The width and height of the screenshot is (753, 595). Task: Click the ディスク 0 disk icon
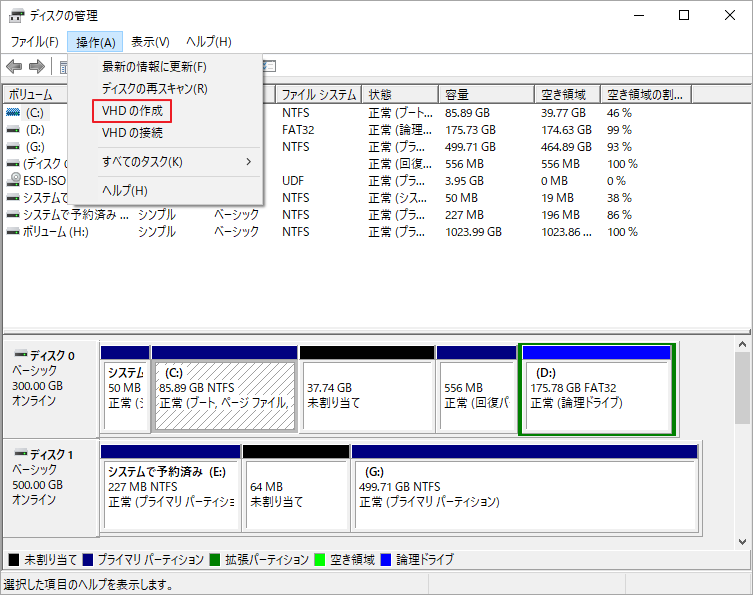[19, 355]
